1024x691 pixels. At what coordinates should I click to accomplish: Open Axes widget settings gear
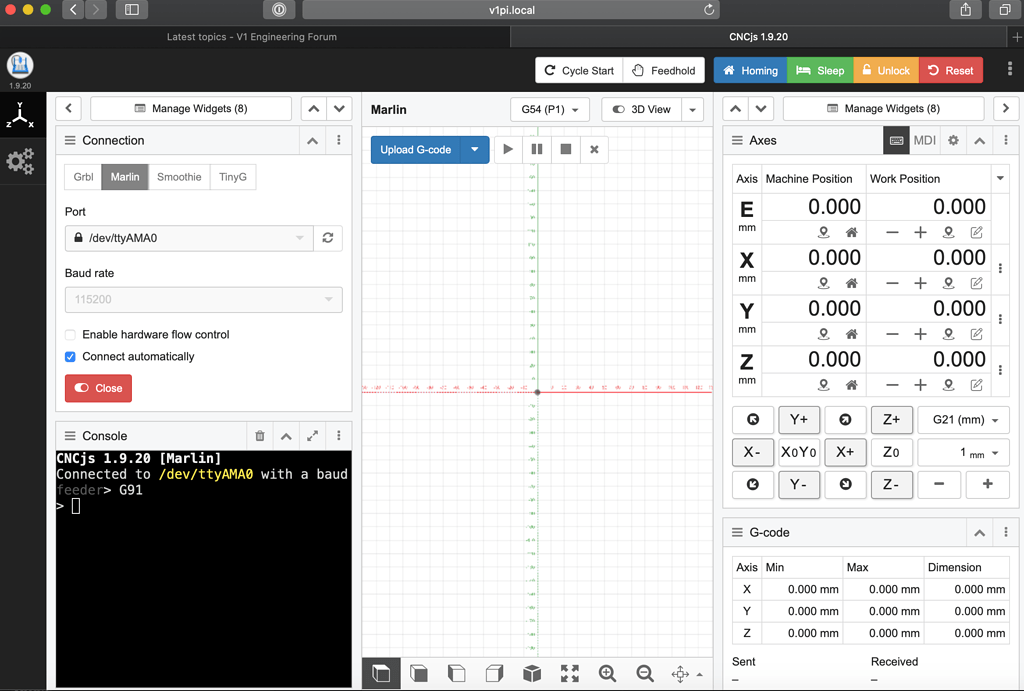(953, 140)
